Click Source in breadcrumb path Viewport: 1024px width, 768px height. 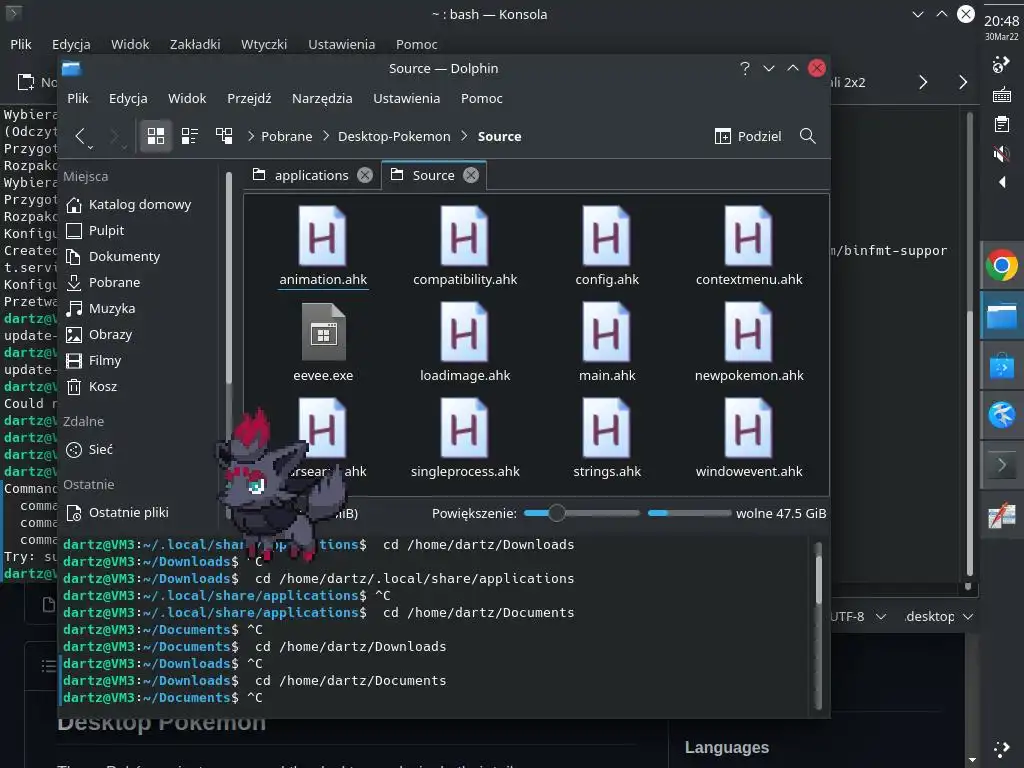coord(499,136)
